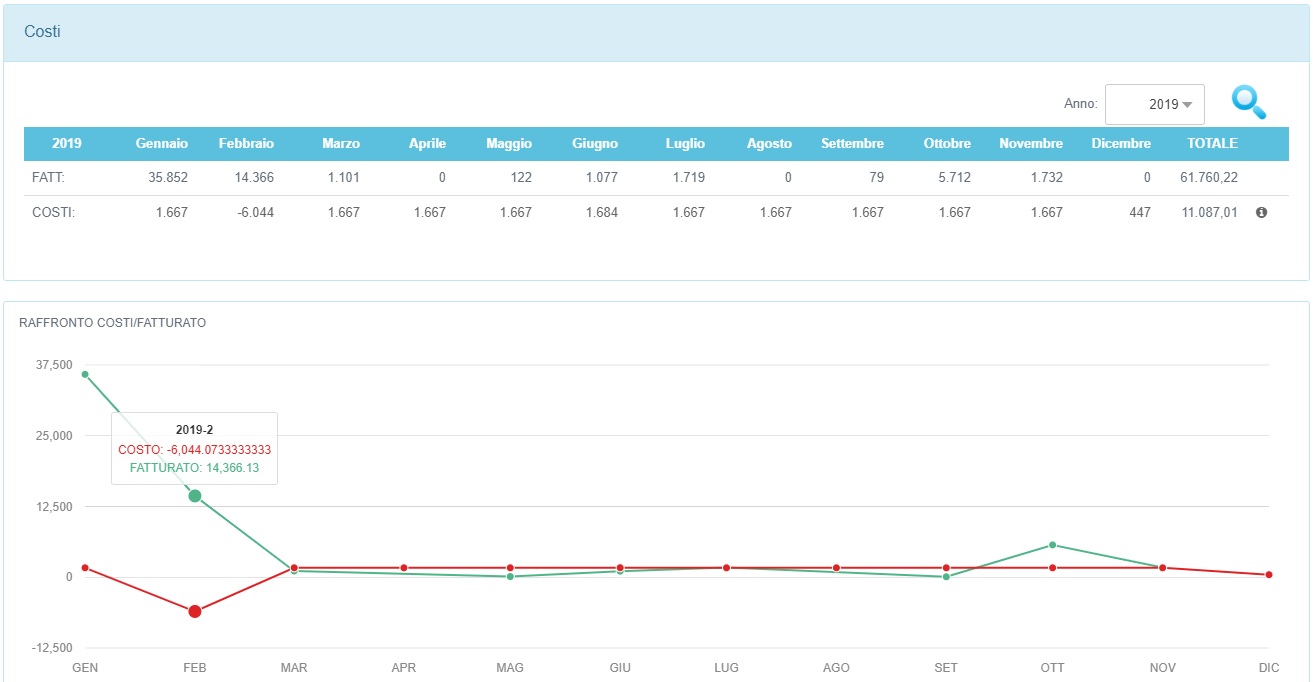Click the magnifying glass search icon
Viewport: 1316px width, 682px height.
(1248, 103)
